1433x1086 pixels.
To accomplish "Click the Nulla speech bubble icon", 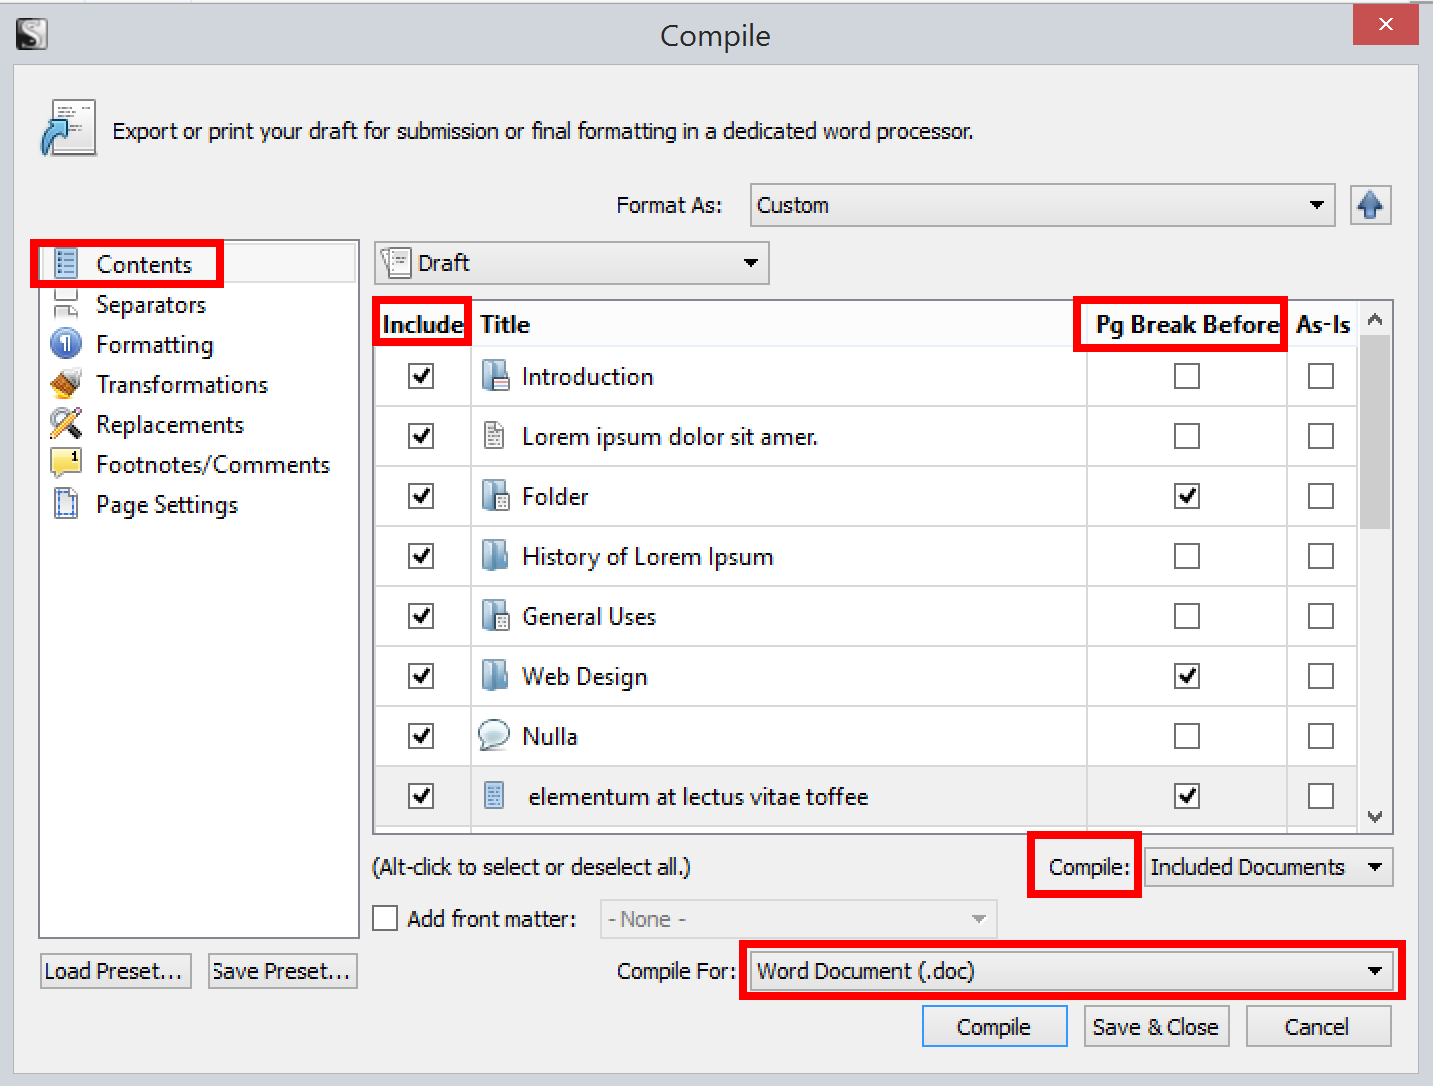I will 494,736.
